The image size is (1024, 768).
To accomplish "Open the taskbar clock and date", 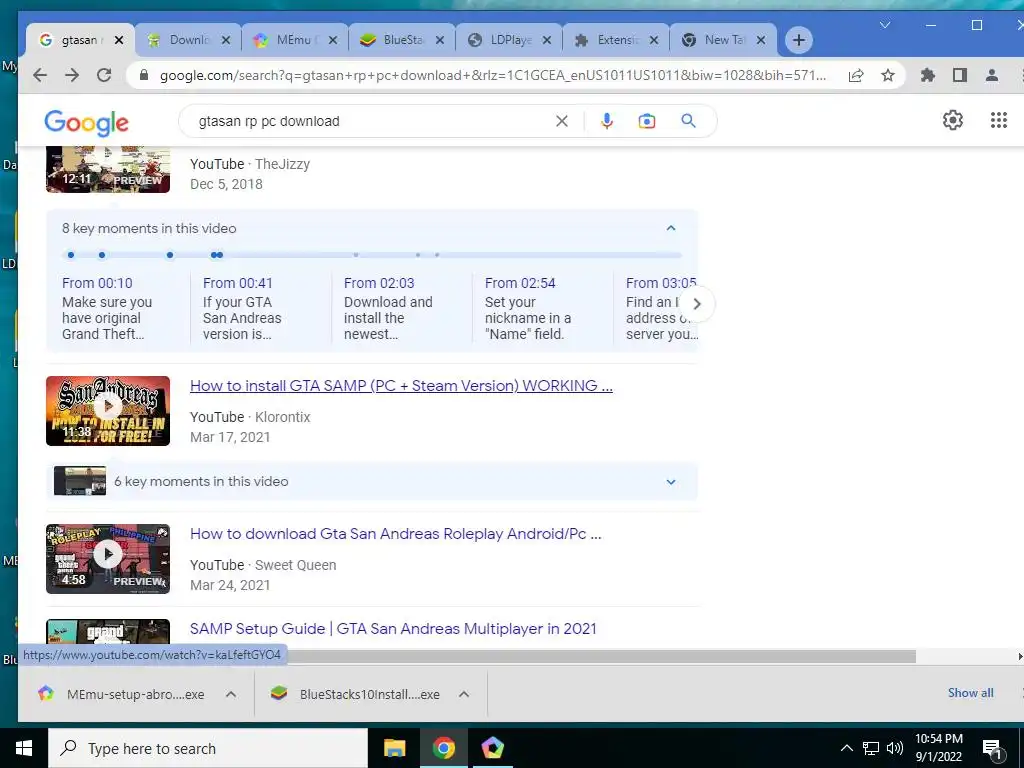I will pos(938,748).
